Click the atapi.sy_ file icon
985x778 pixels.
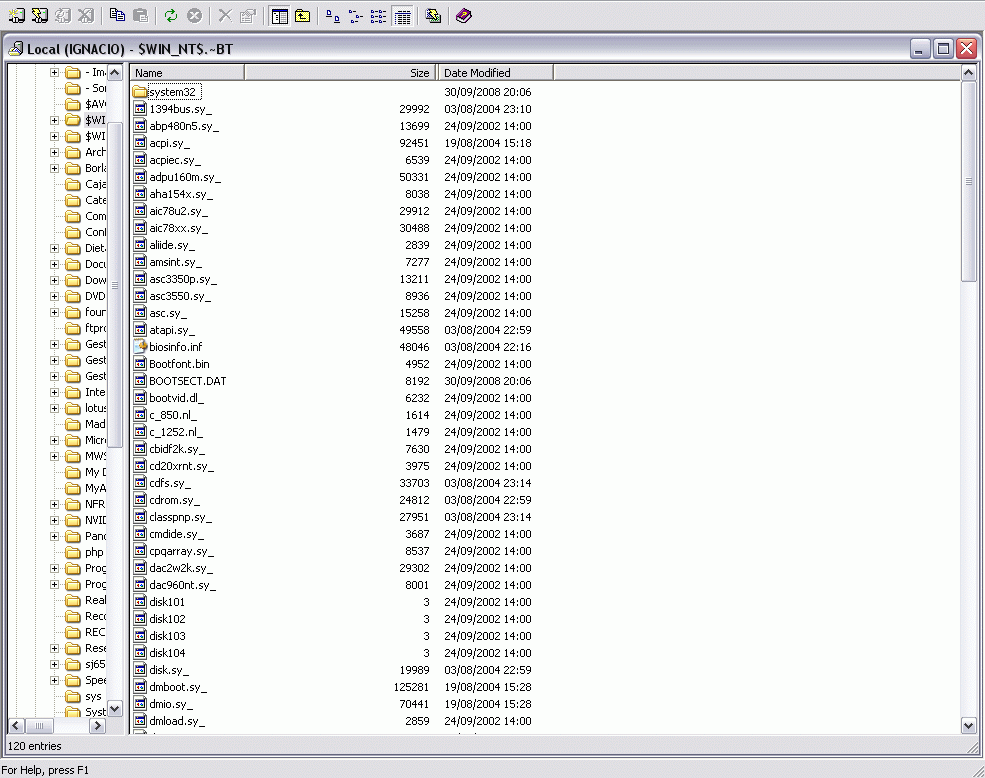(139, 329)
